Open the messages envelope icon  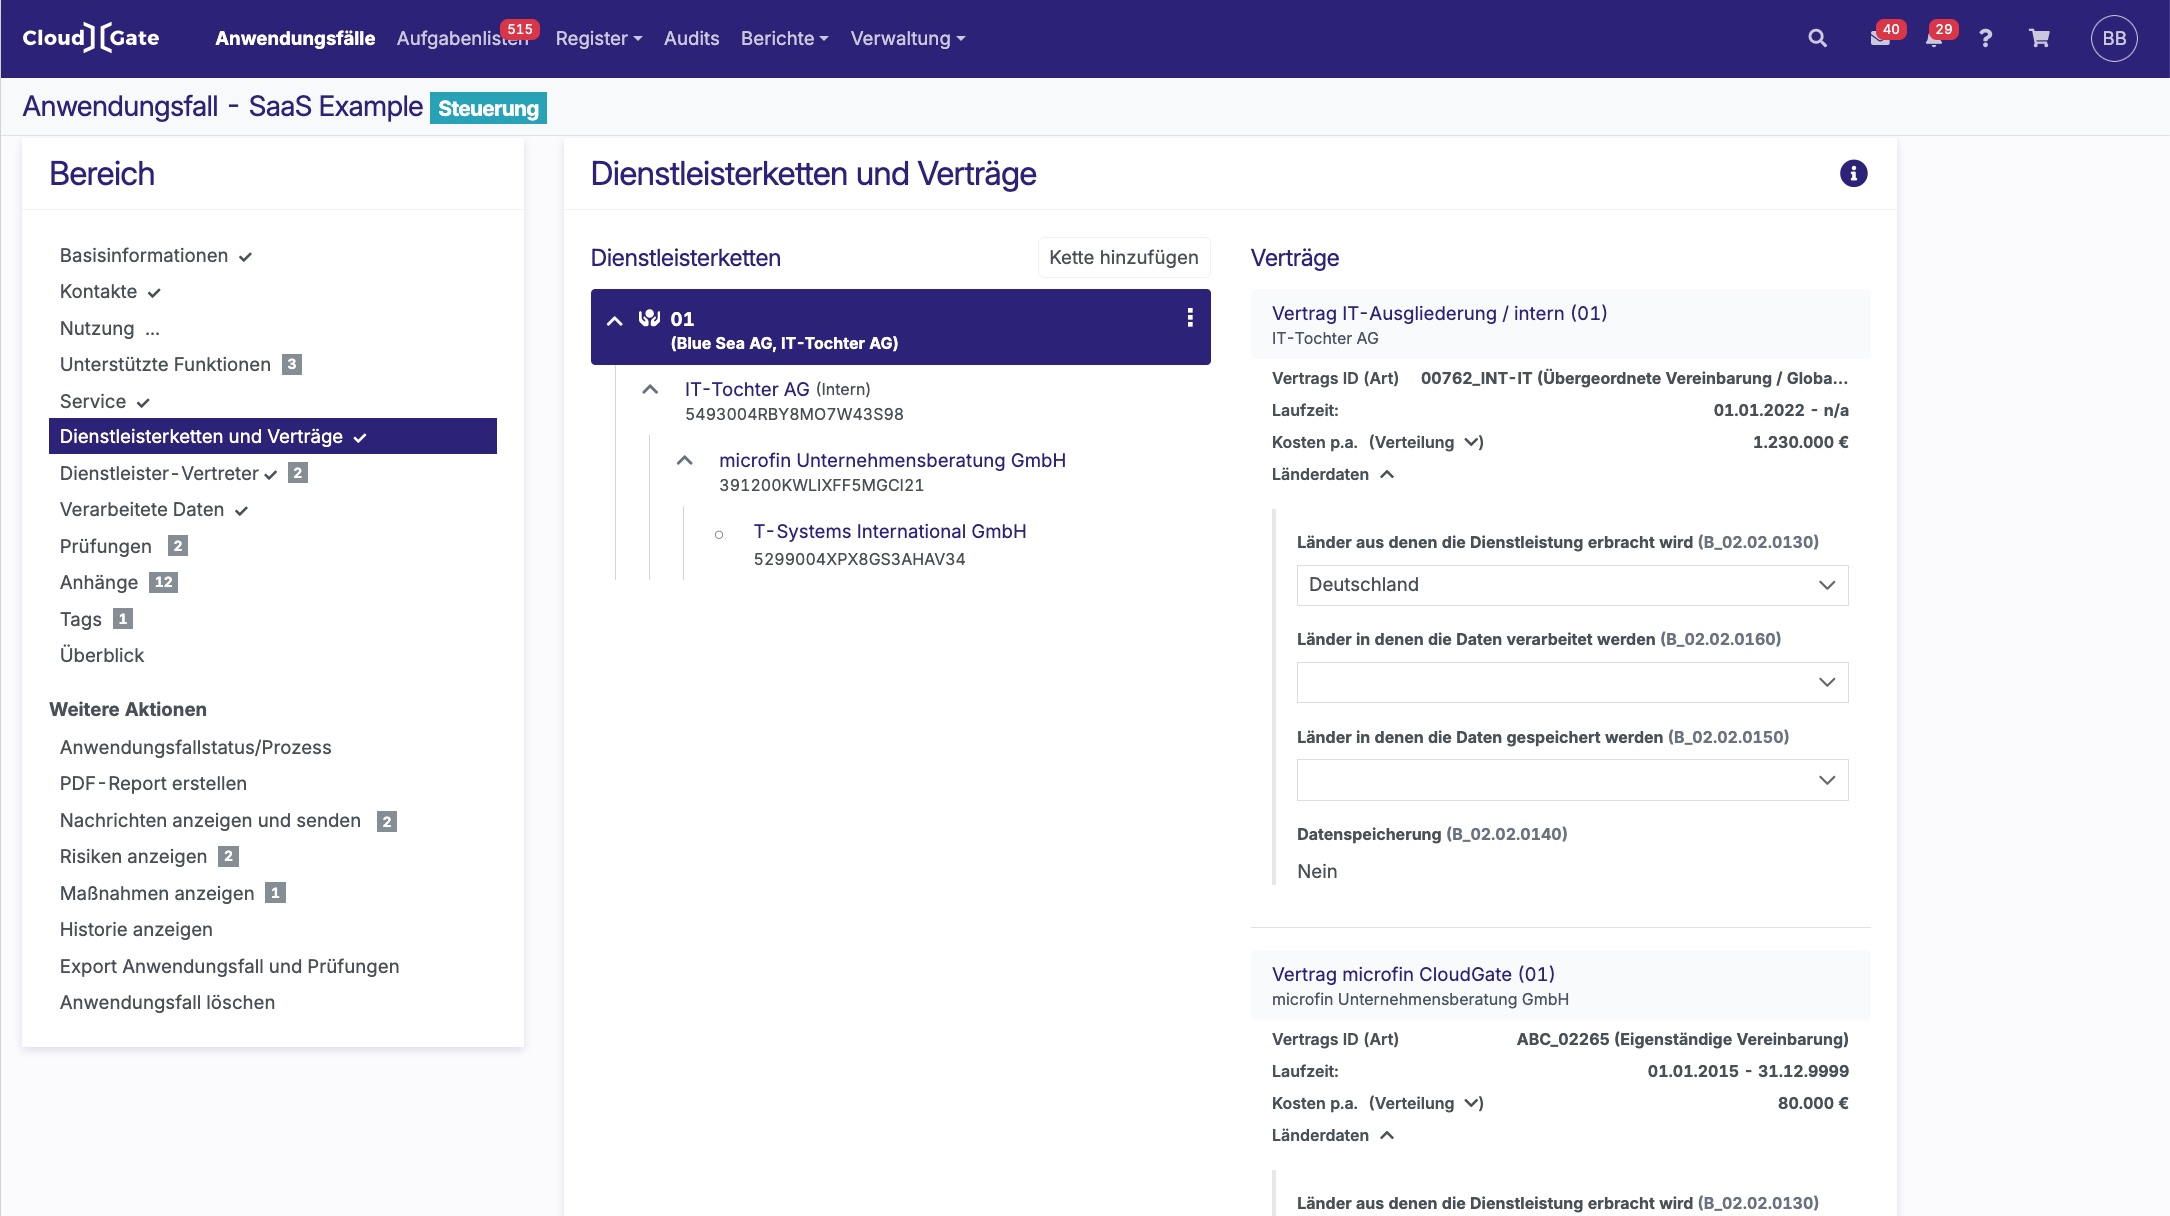coord(1879,38)
